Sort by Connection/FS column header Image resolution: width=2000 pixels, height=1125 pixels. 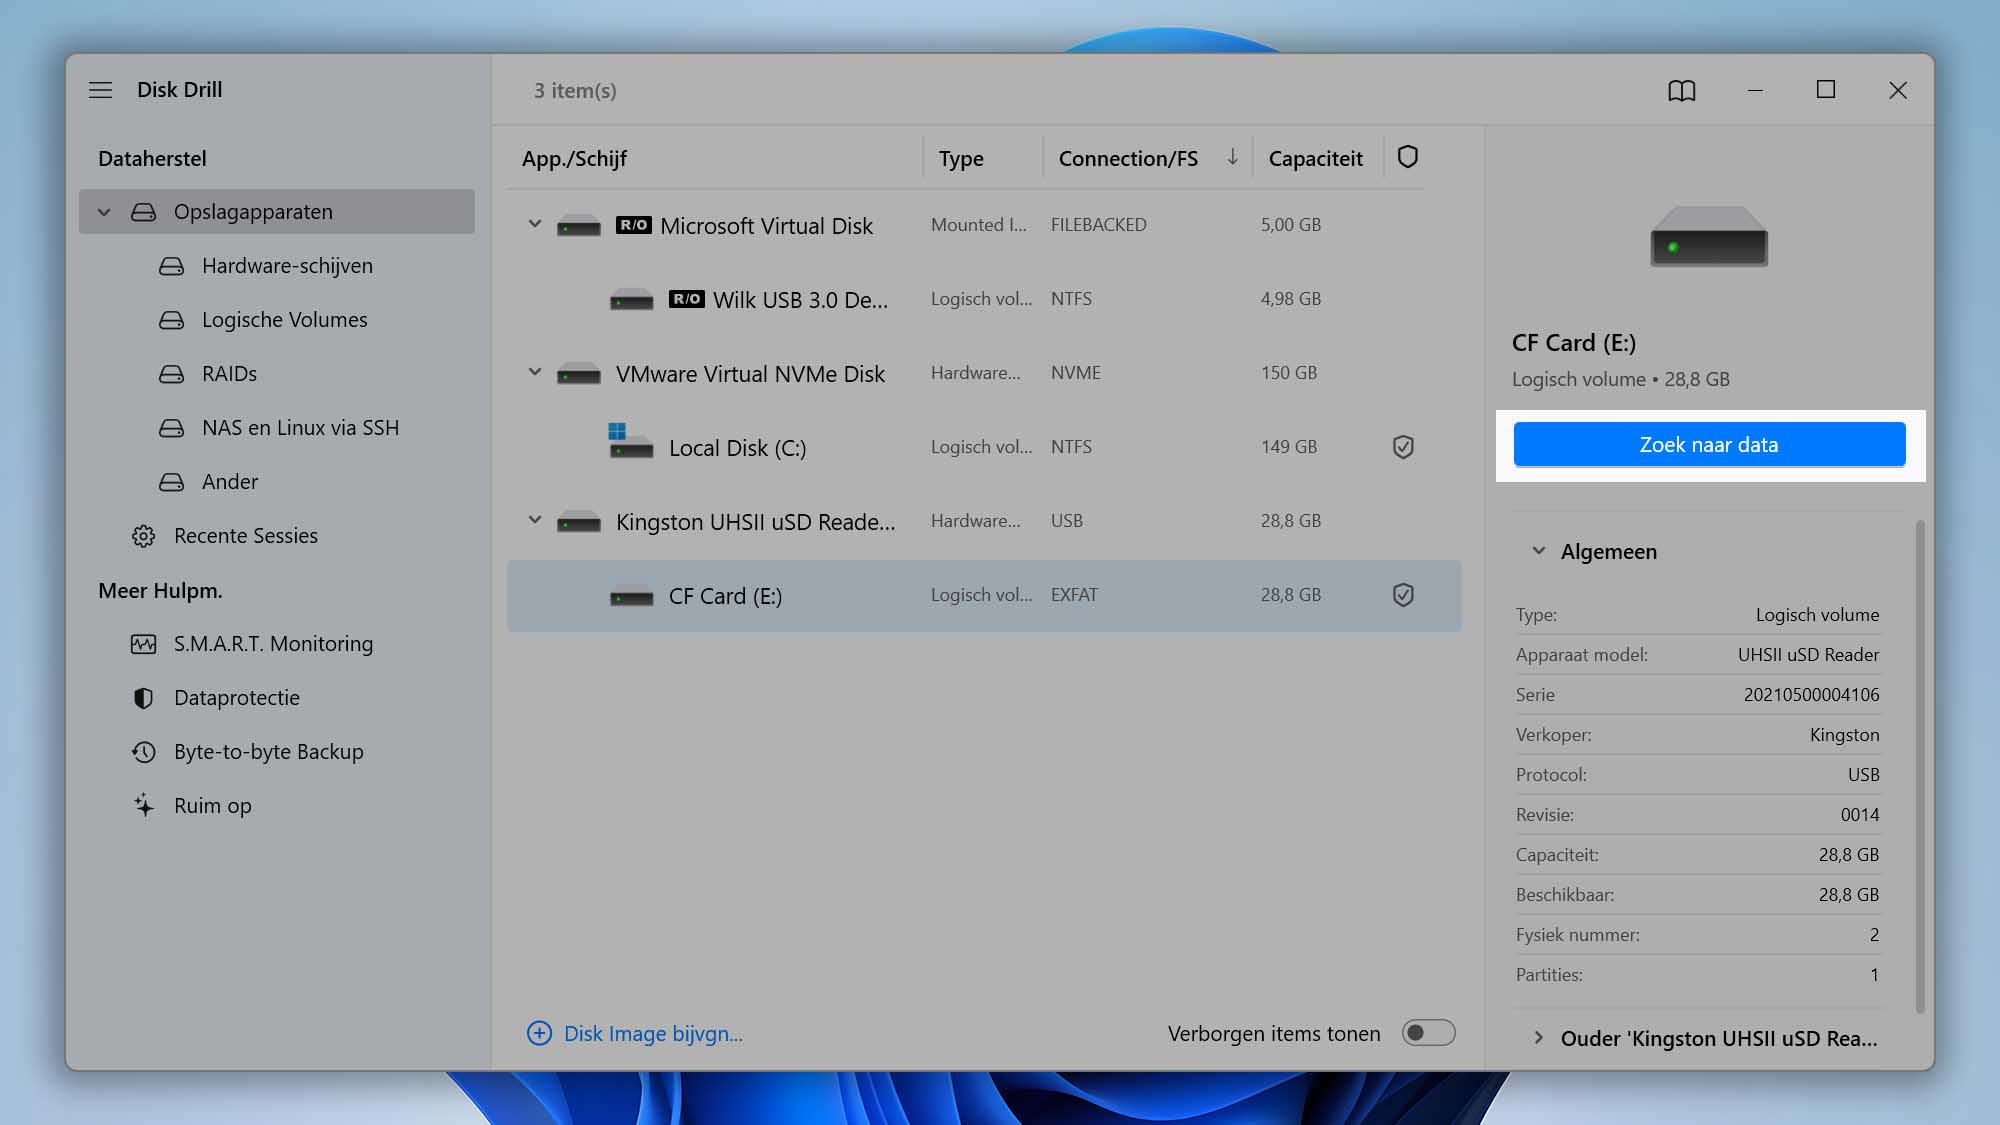click(x=1128, y=159)
